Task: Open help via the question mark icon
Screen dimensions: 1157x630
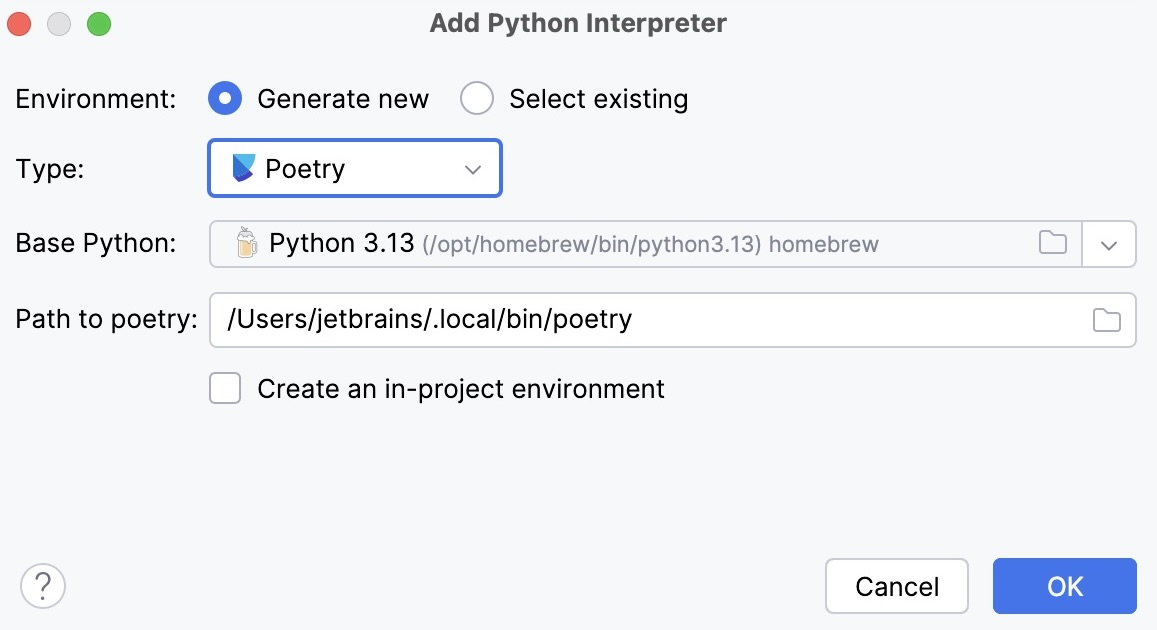Action: (x=42, y=586)
